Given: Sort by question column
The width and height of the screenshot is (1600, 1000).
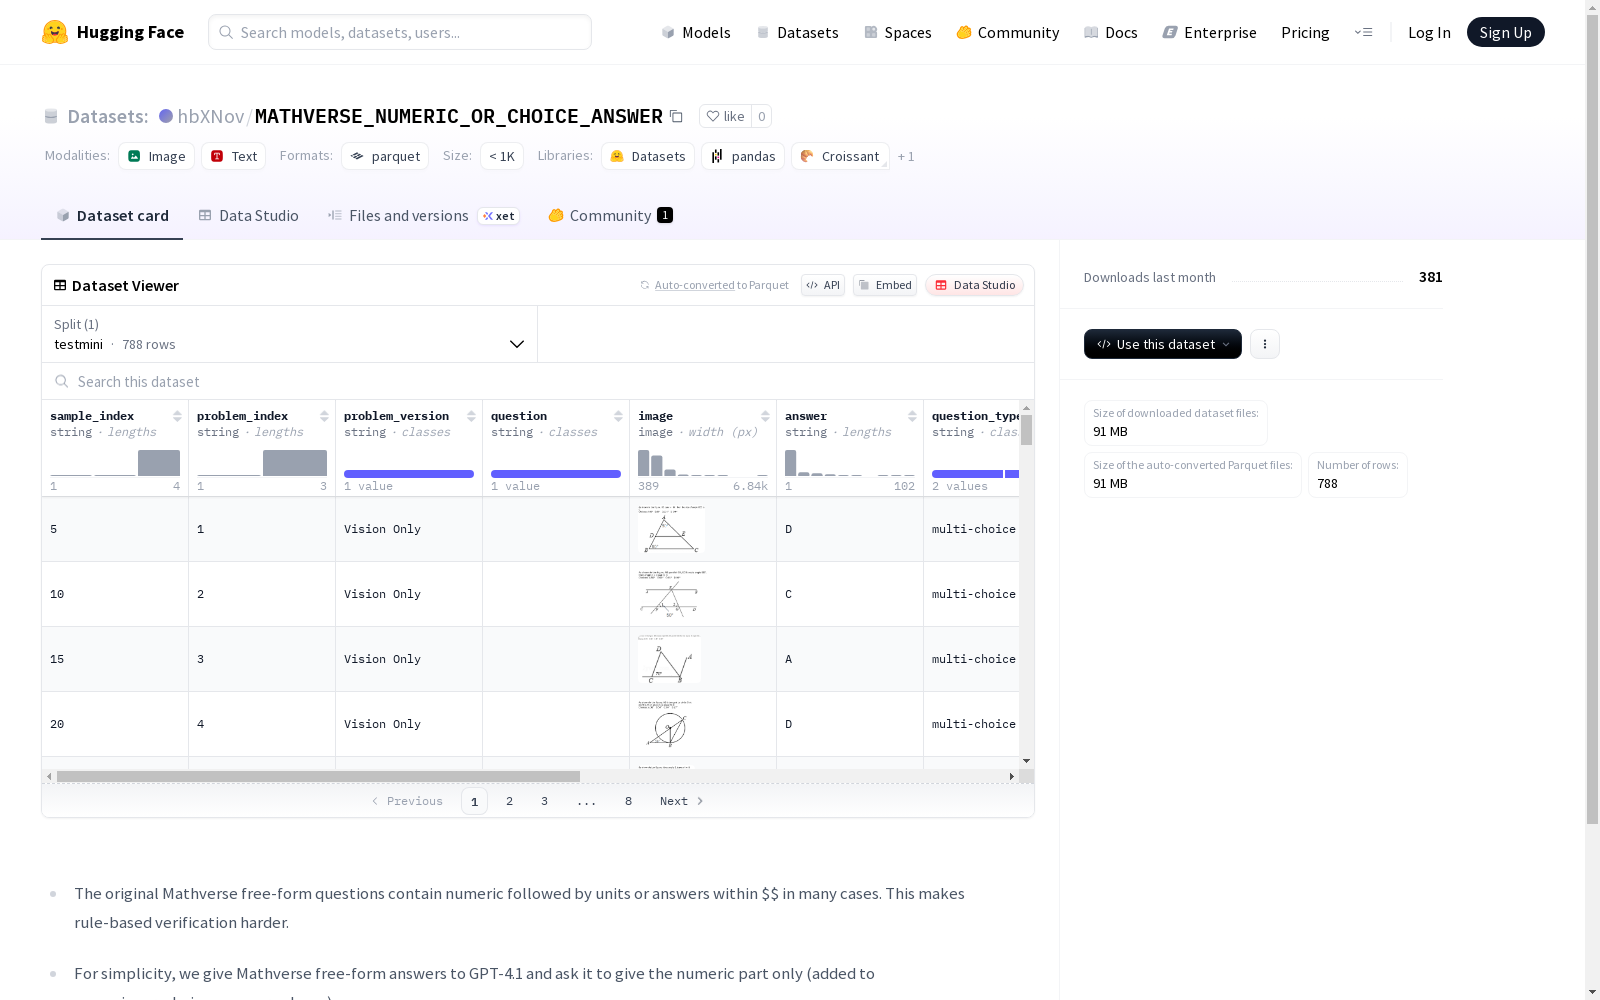Looking at the screenshot, I should [618, 416].
